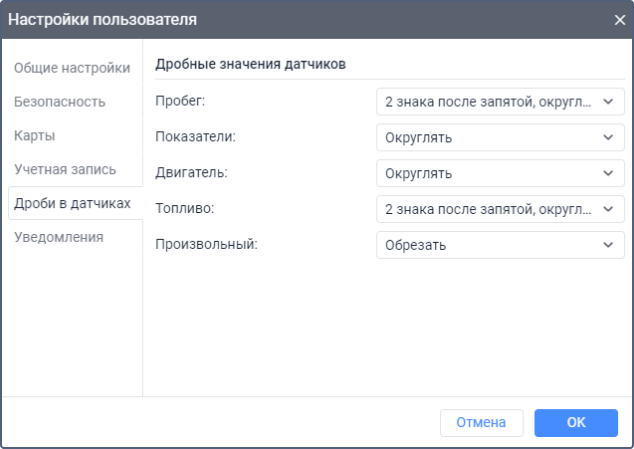Click the Показатели field label
Image resolution: width=634 pixels, height=449 pixels.
196,137
